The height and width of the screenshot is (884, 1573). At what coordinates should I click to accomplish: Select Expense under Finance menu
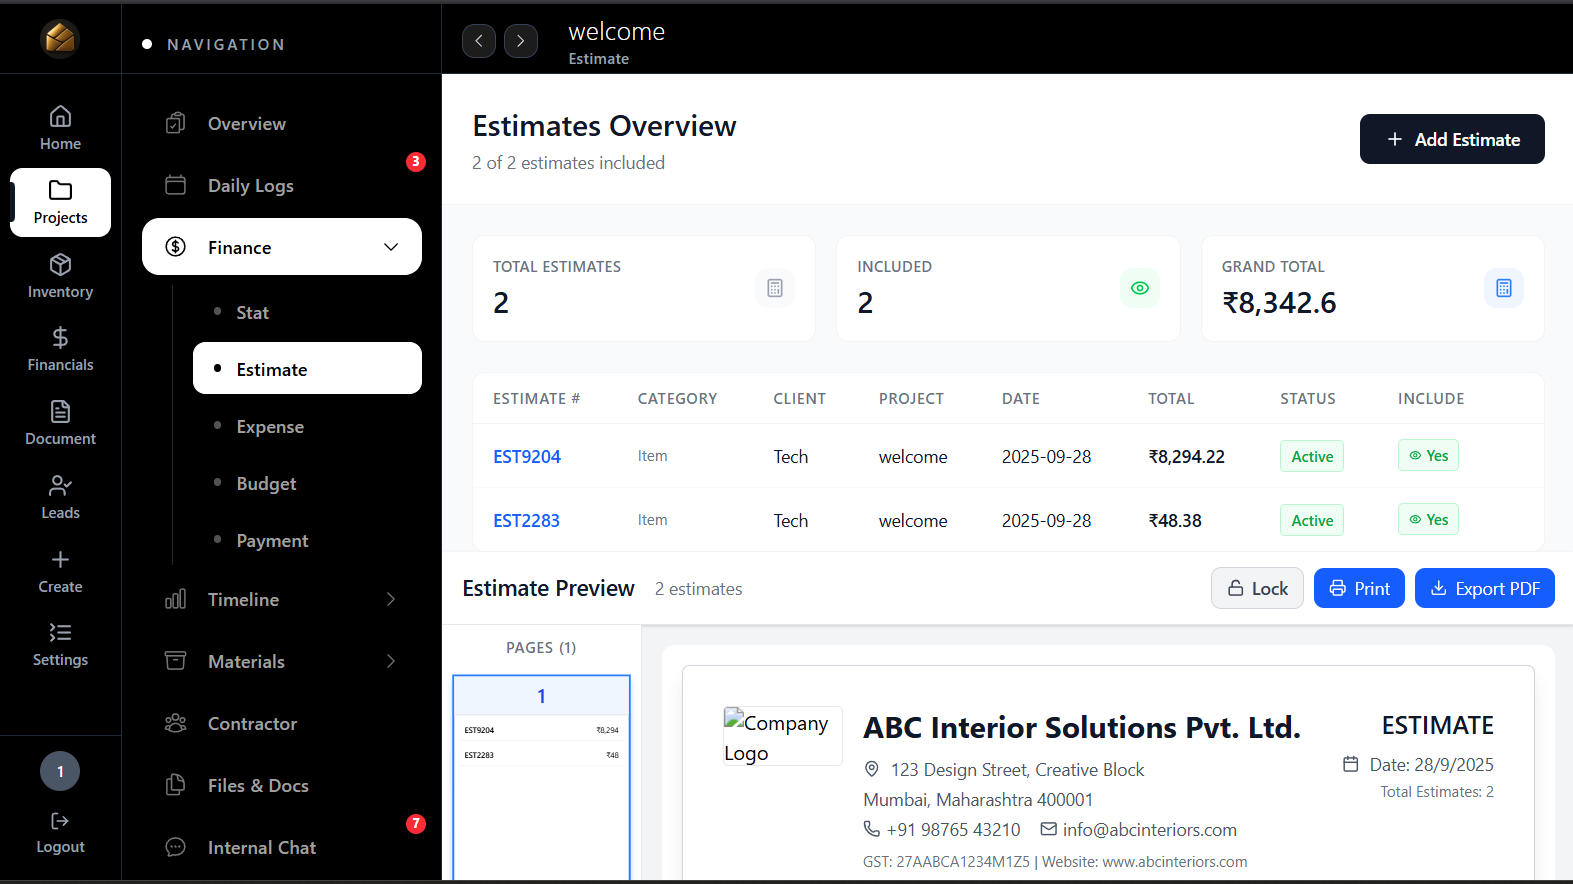click(270, 427)
